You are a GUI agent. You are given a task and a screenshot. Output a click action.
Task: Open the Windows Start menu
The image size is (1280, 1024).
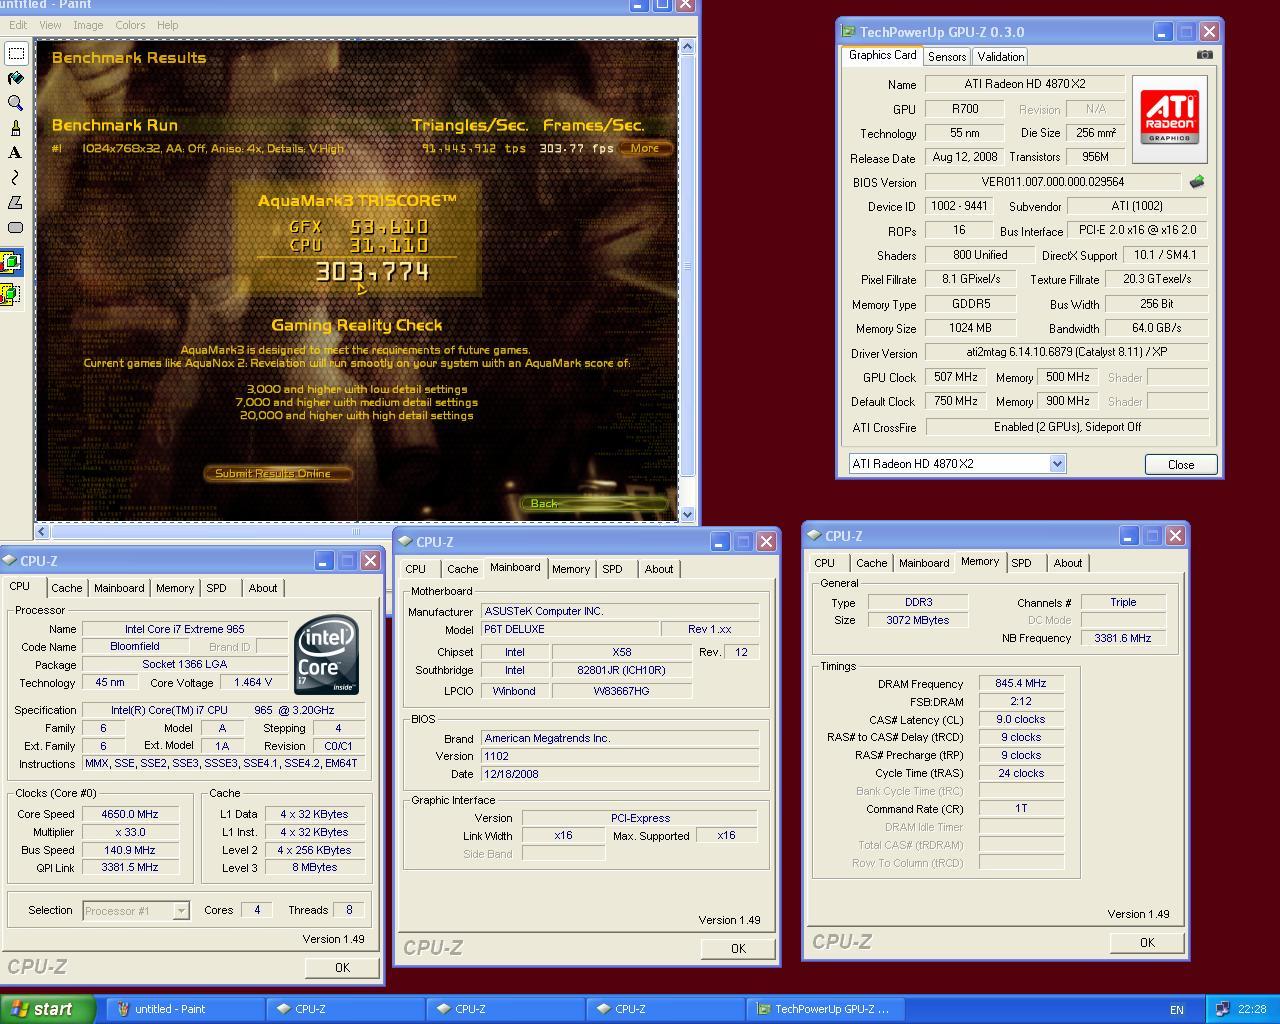coord(48,1009)
